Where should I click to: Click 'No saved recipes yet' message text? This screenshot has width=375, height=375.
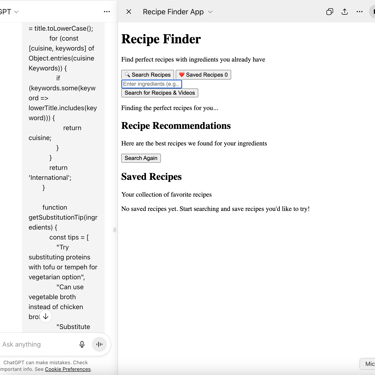point(215,209)
